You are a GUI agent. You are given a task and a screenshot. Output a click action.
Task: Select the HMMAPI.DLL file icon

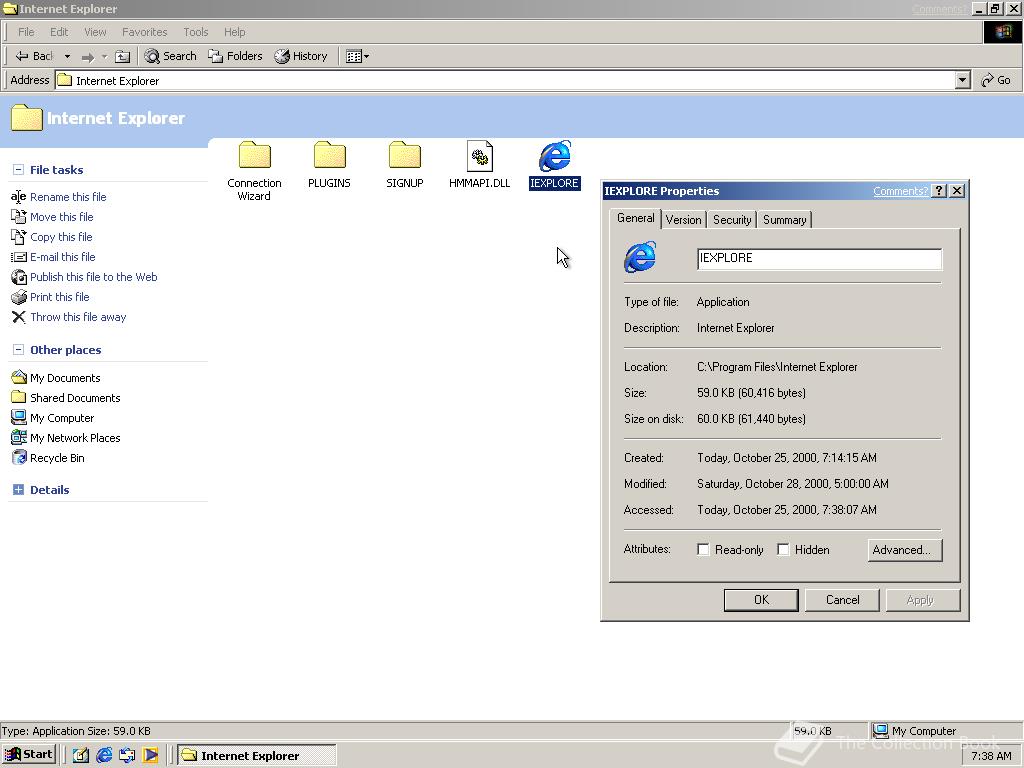point(479,156)
